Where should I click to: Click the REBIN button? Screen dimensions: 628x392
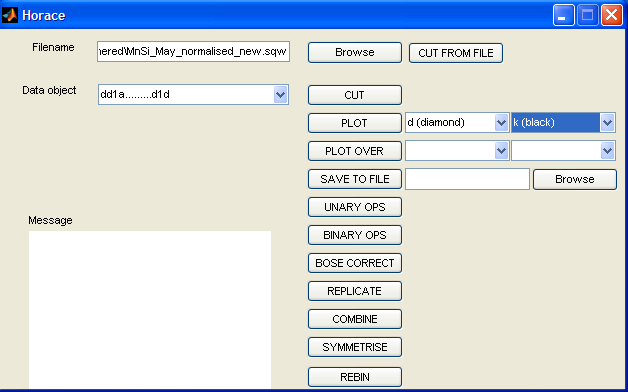click(354, 377)
